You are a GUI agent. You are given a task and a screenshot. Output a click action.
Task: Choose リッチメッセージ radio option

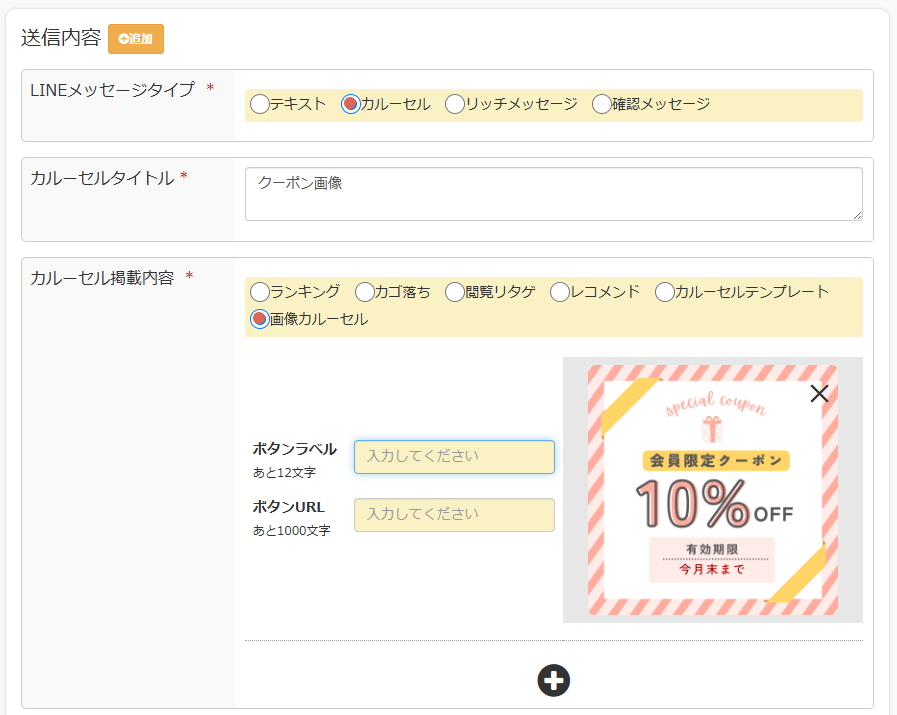[455, 104]
